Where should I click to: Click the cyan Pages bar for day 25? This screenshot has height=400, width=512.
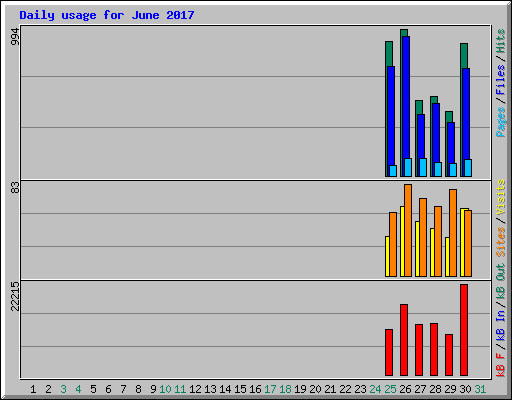coord(393,171)
